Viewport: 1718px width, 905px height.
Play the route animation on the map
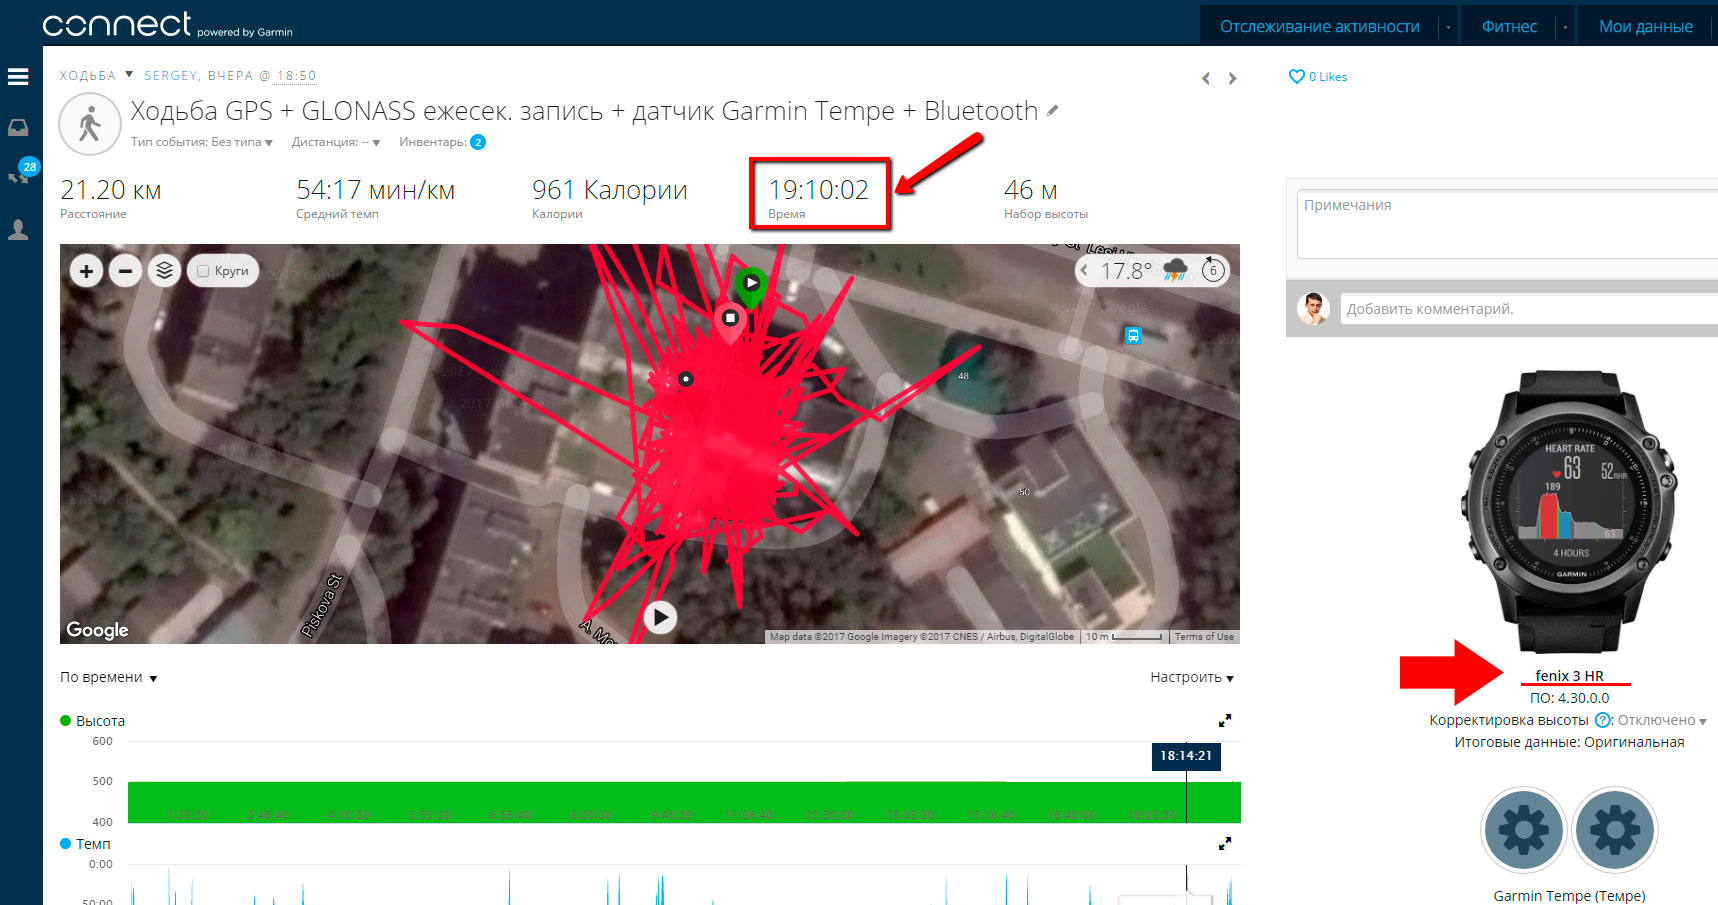660,617
